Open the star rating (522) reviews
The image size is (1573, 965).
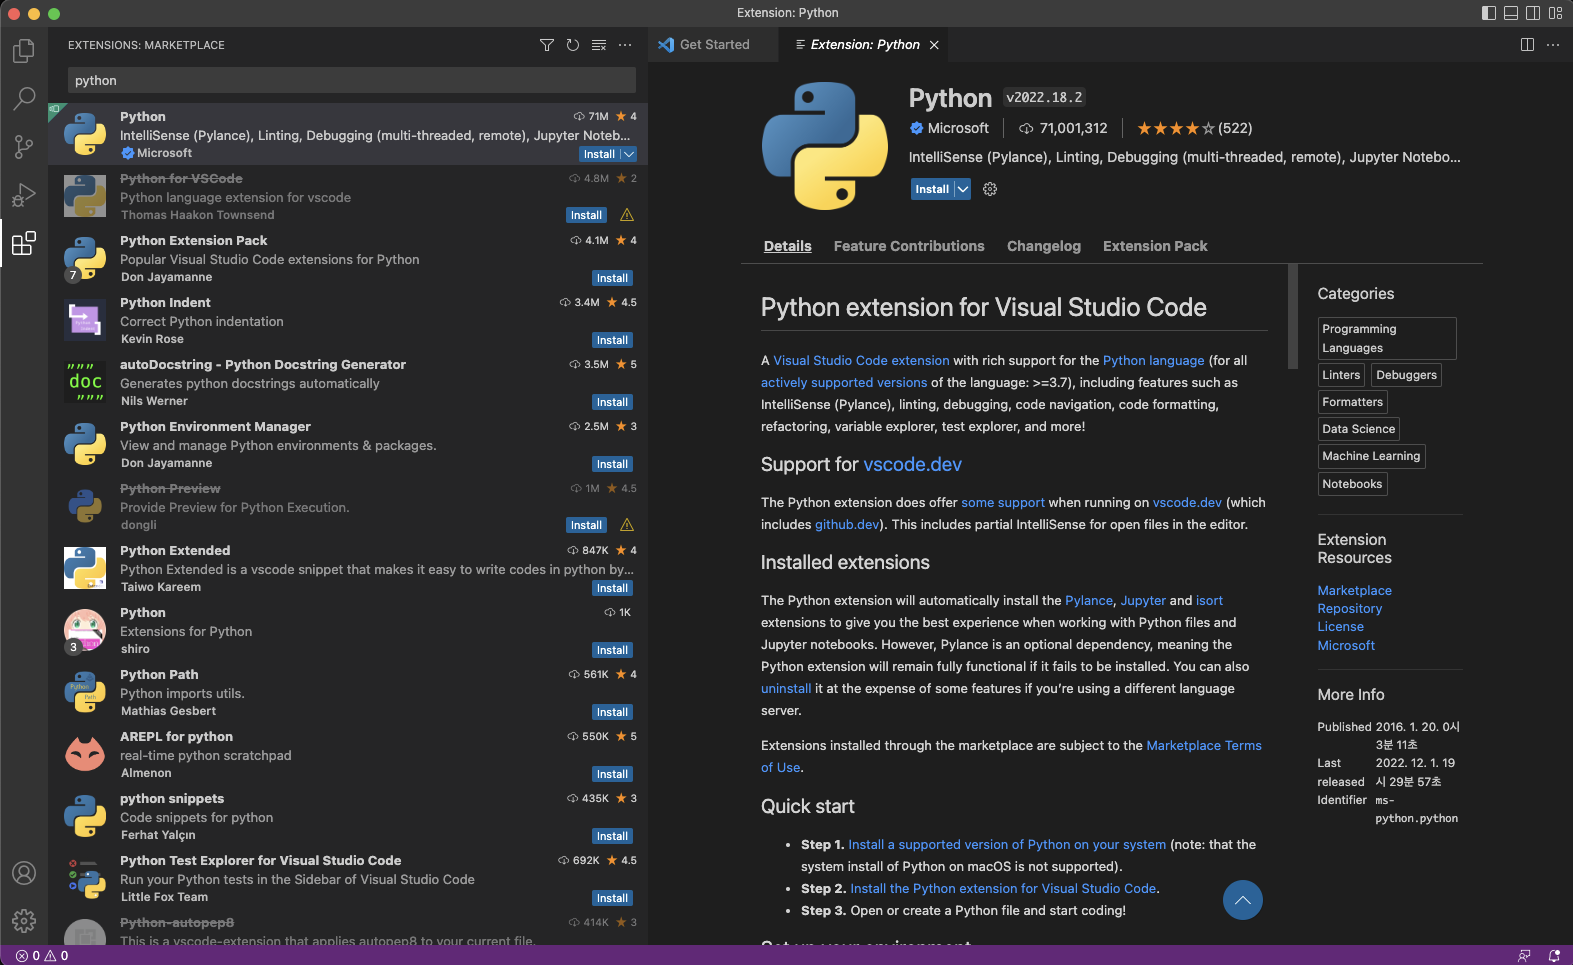[1194, 128]
